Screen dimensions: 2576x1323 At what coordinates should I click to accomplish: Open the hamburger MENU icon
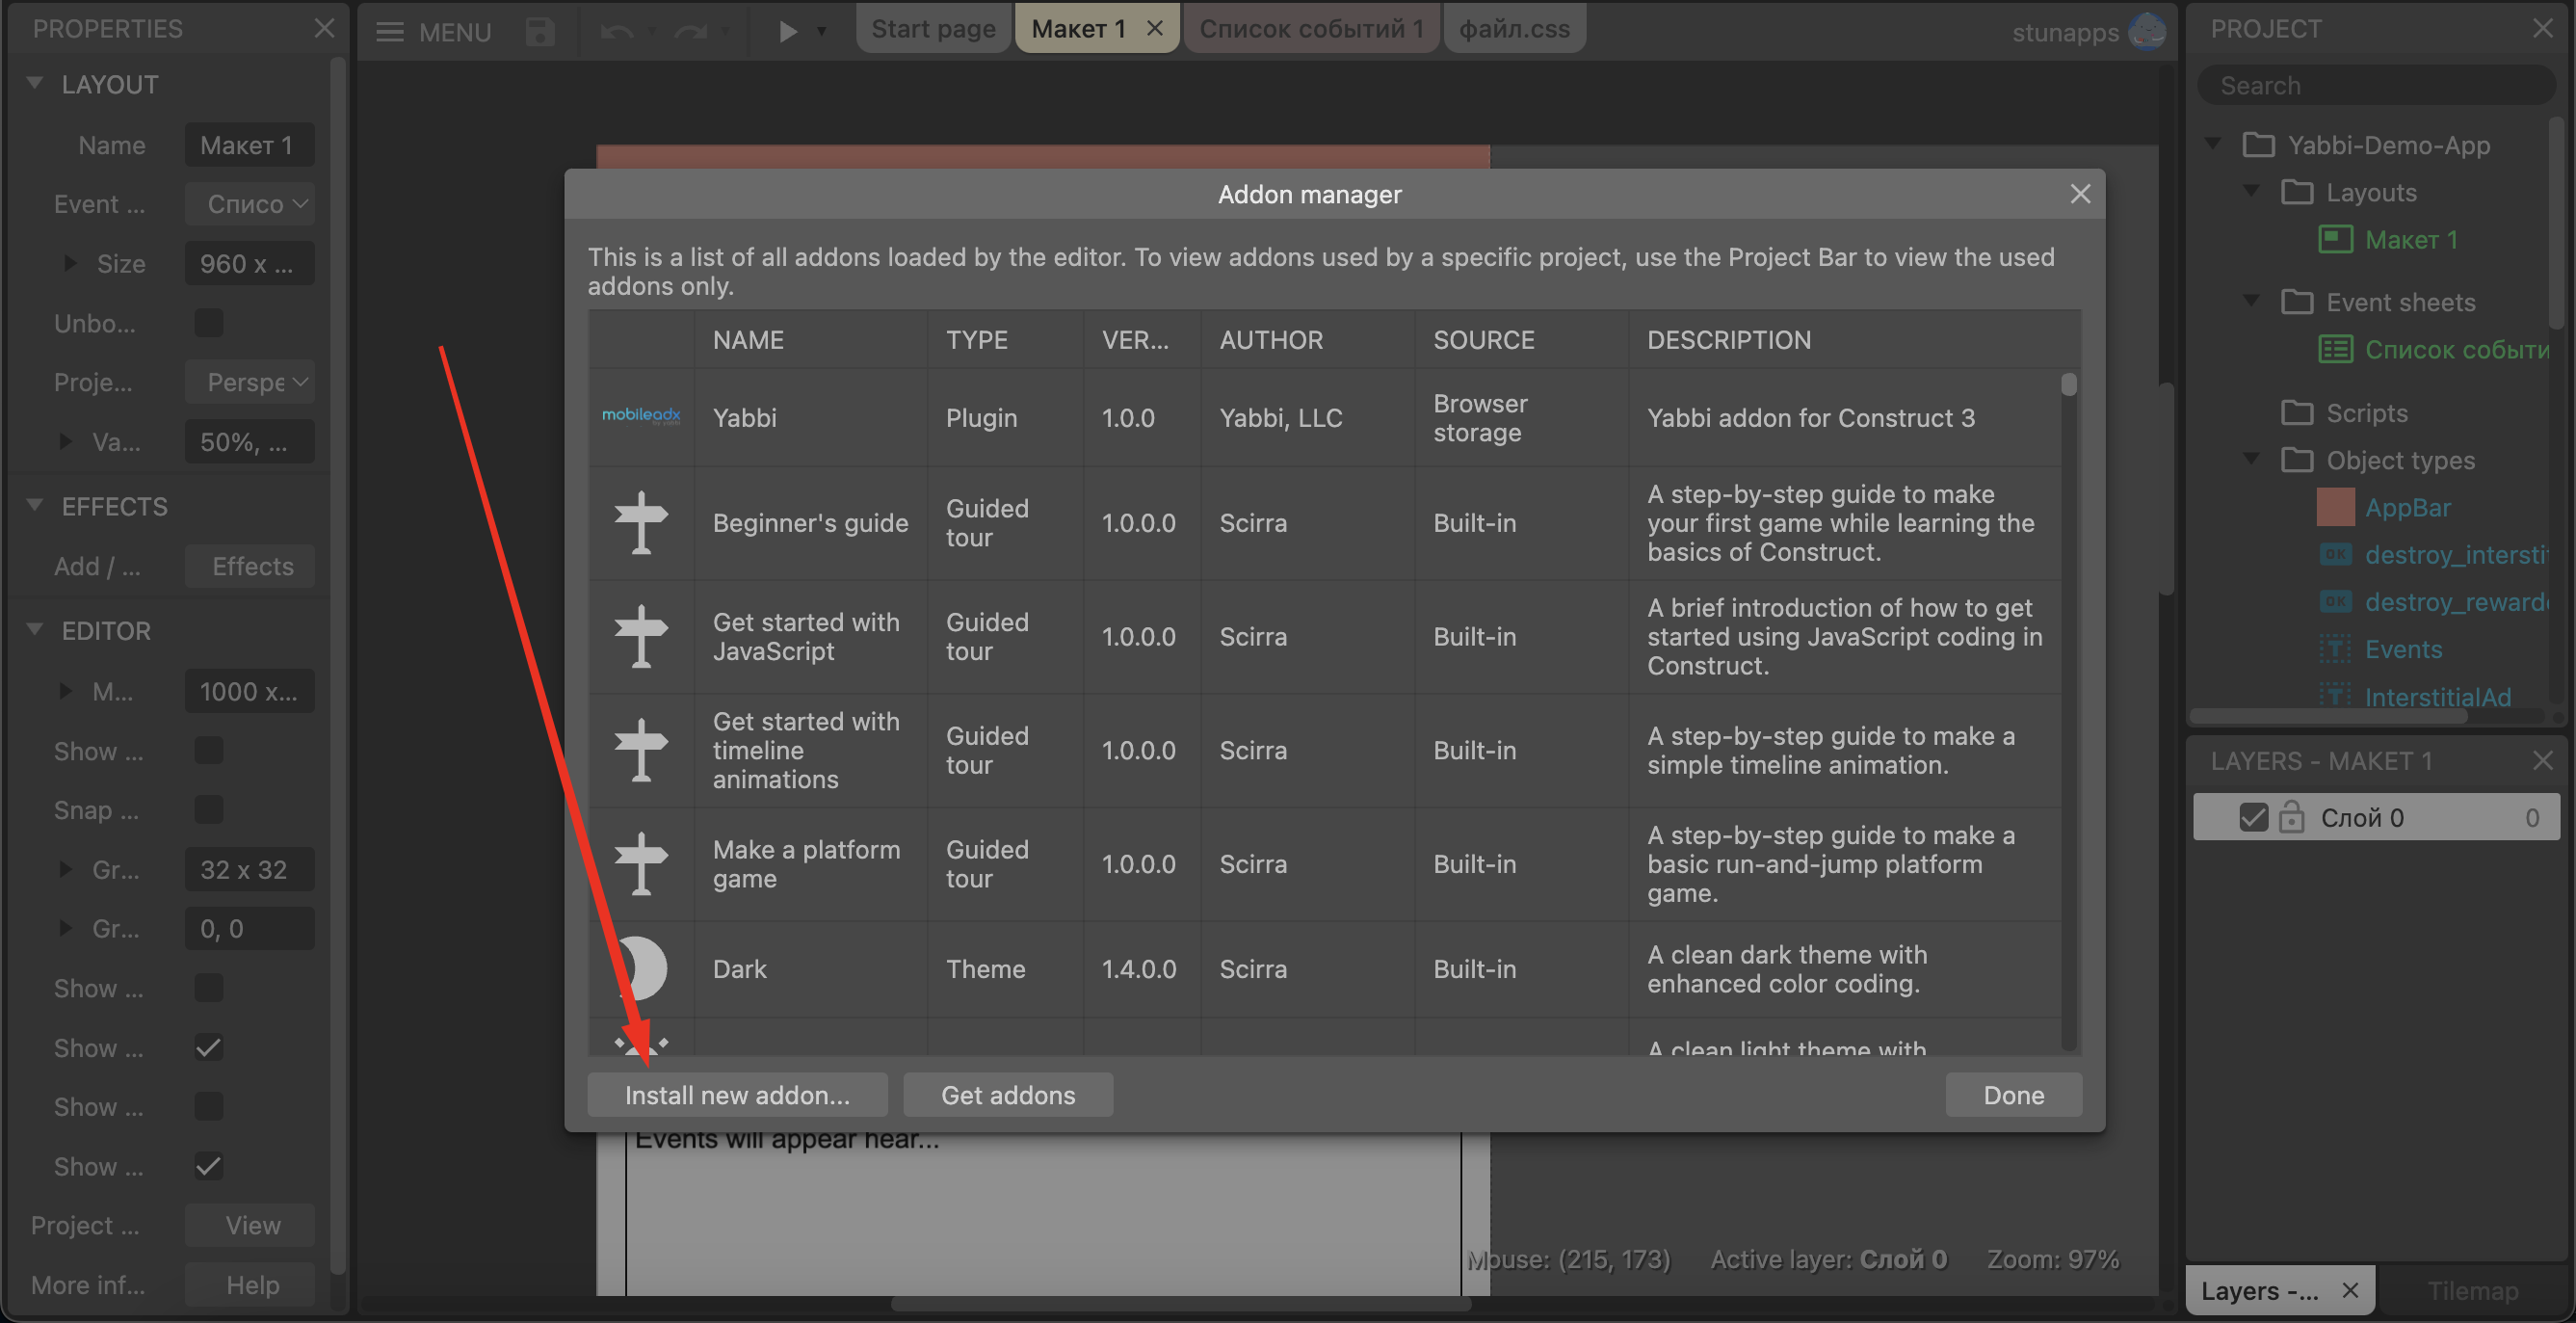point(389,31)
